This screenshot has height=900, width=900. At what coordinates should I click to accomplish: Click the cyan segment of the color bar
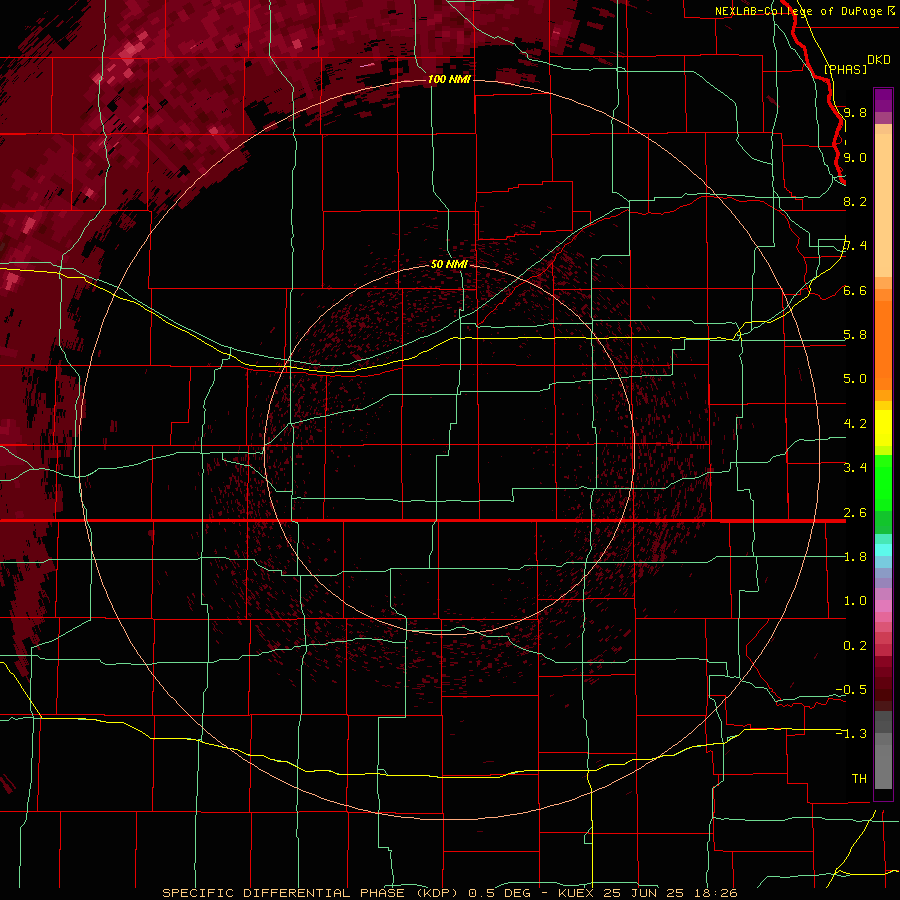(883, 550)
